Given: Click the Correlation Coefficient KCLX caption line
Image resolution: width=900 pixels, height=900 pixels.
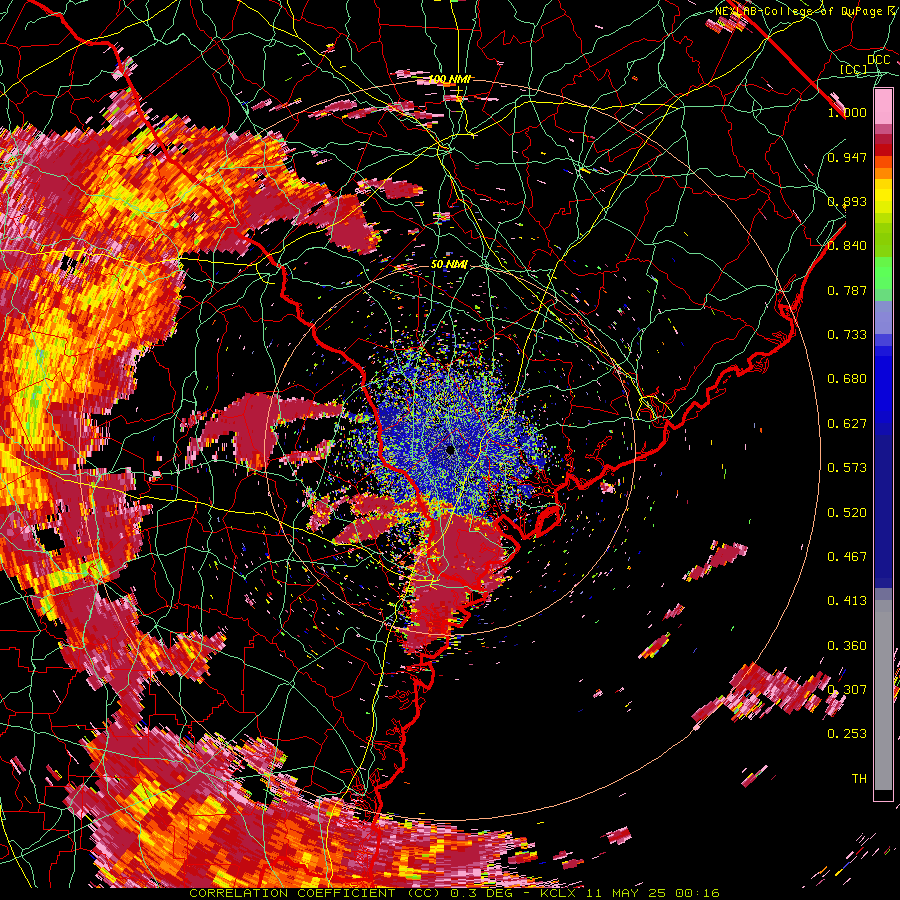Looking at the screenshot, I should 454,893.
